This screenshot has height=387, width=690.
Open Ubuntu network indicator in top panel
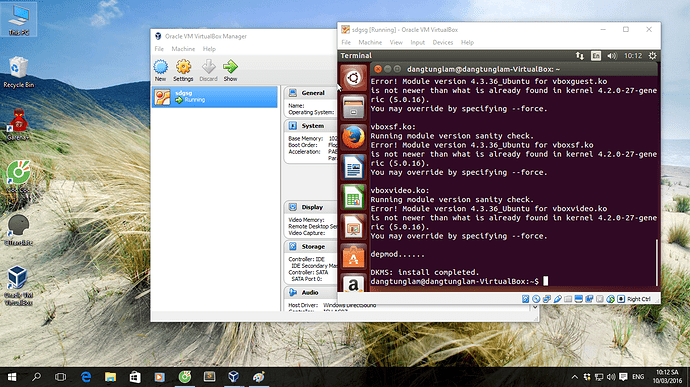pos(580,56)
